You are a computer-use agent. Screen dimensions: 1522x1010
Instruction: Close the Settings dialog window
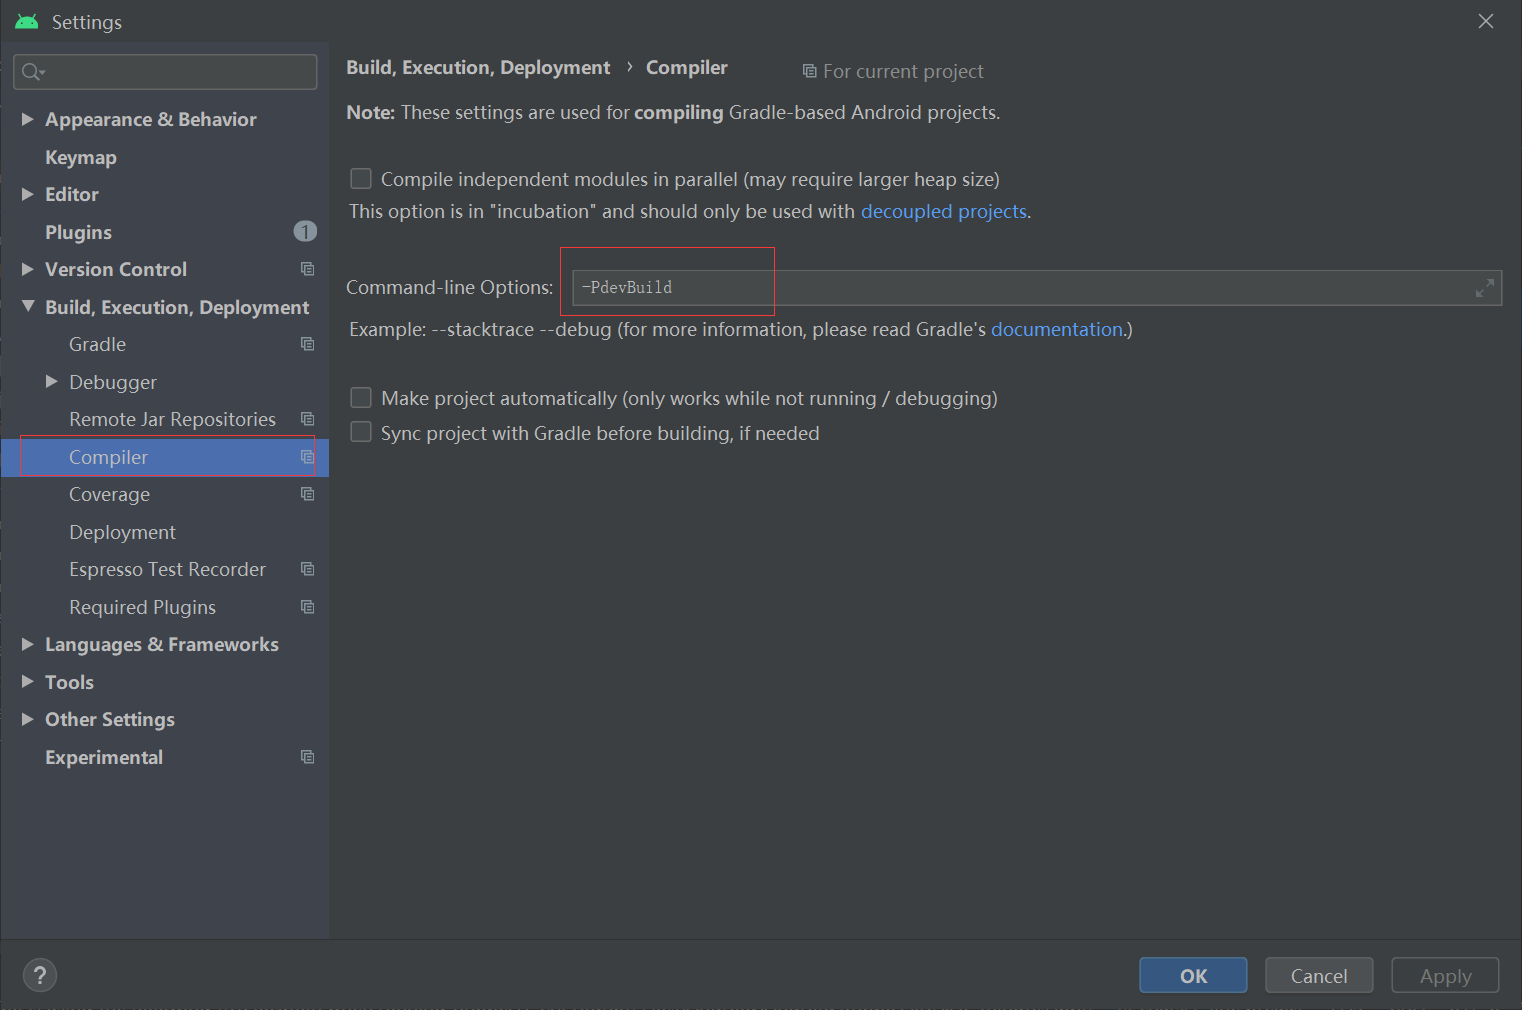point(1486,21)
